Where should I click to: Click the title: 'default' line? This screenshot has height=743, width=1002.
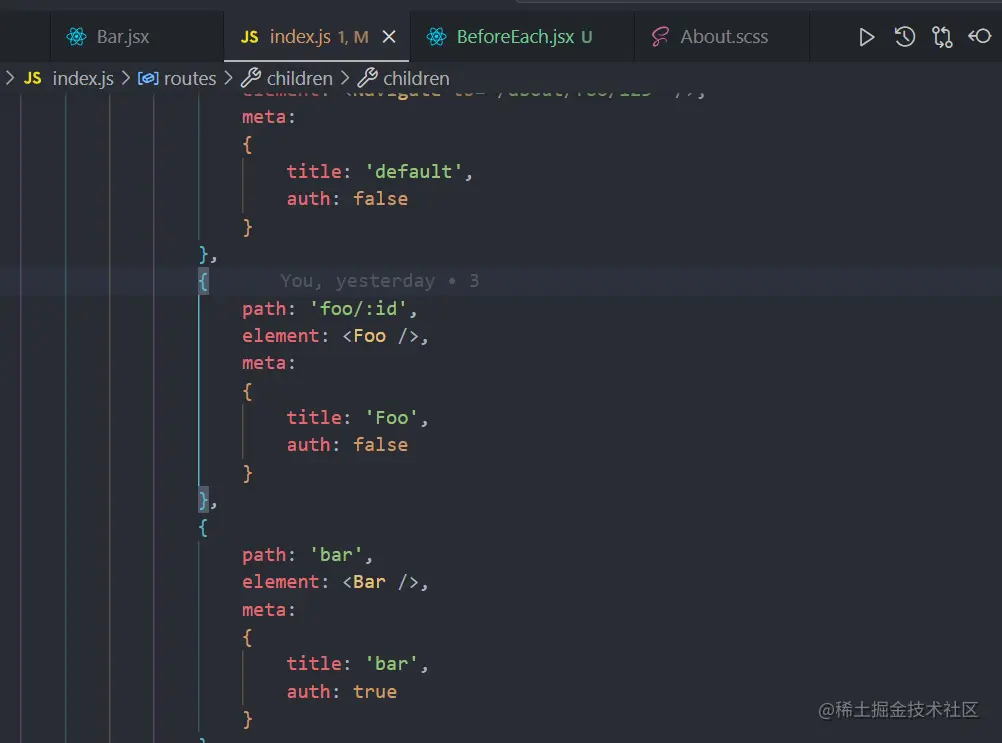click(x=380, y=172)
